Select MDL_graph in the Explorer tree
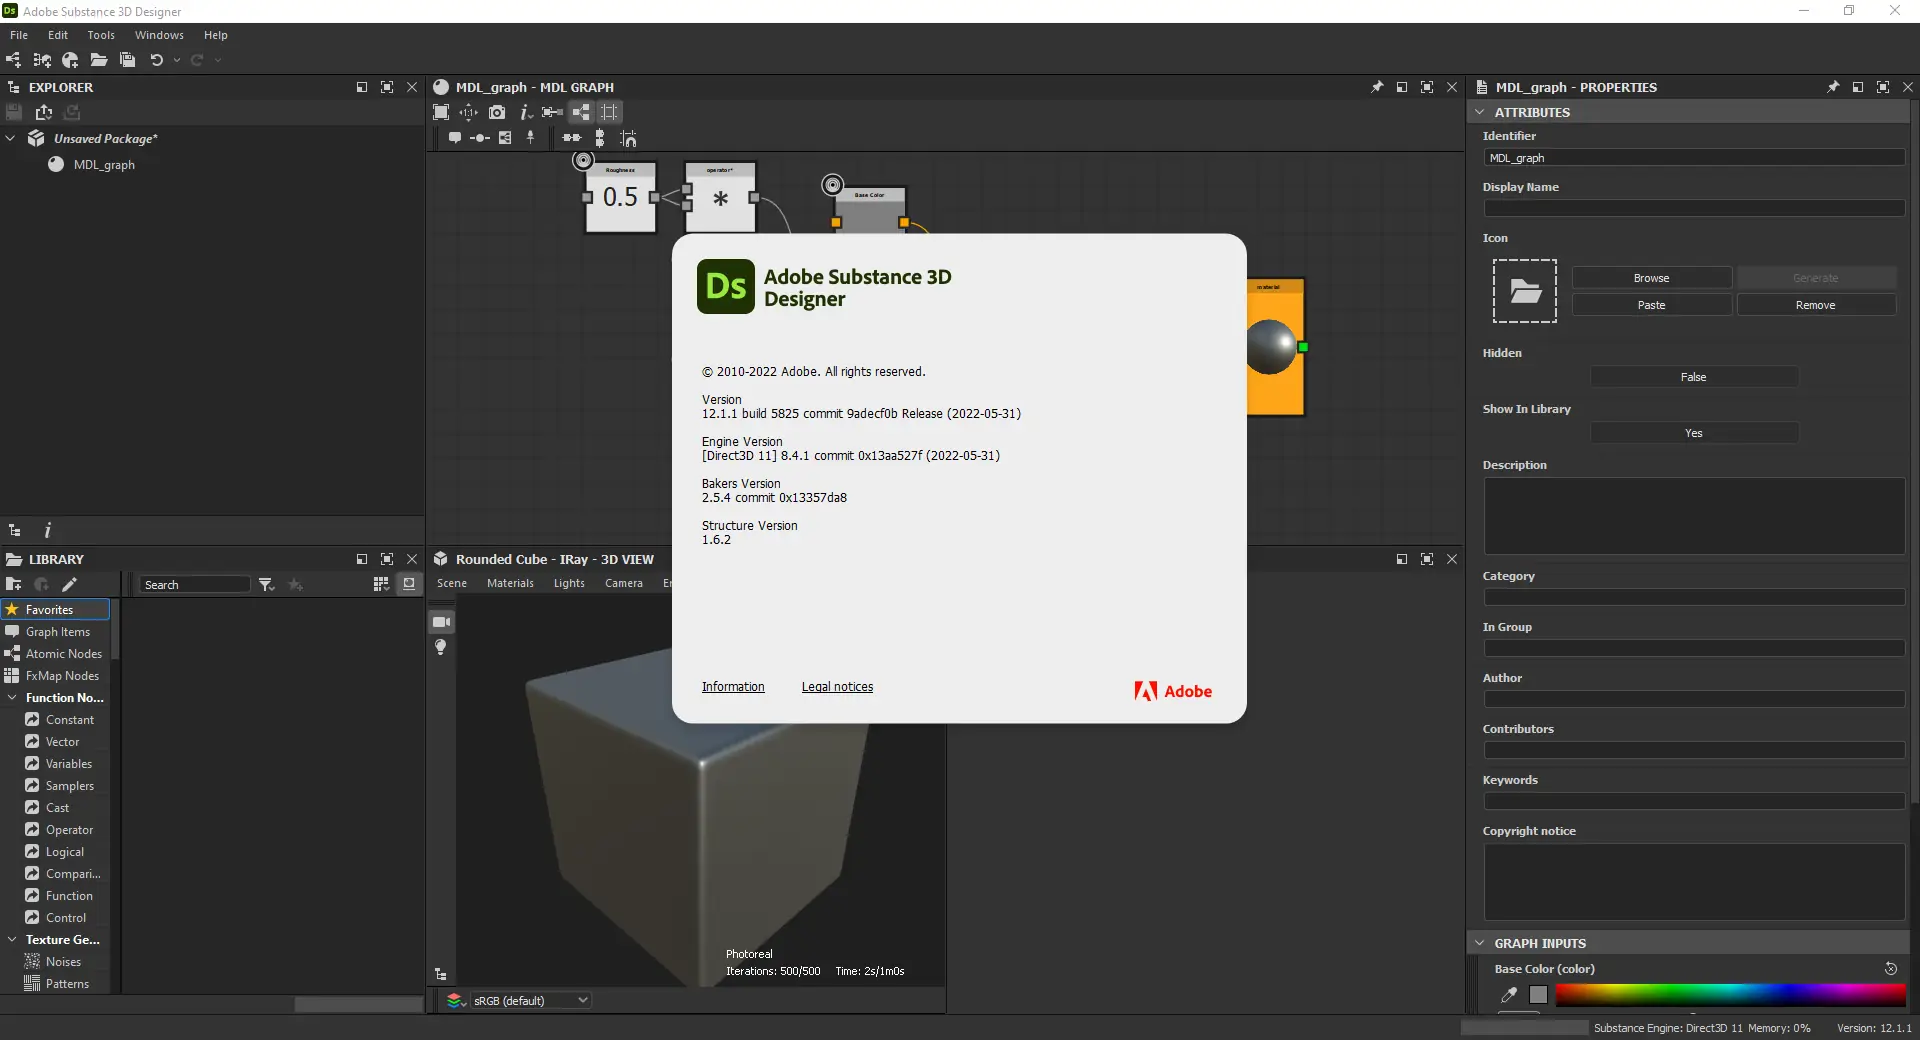The image size is (1920, 1040). click(x=104, y=165)
